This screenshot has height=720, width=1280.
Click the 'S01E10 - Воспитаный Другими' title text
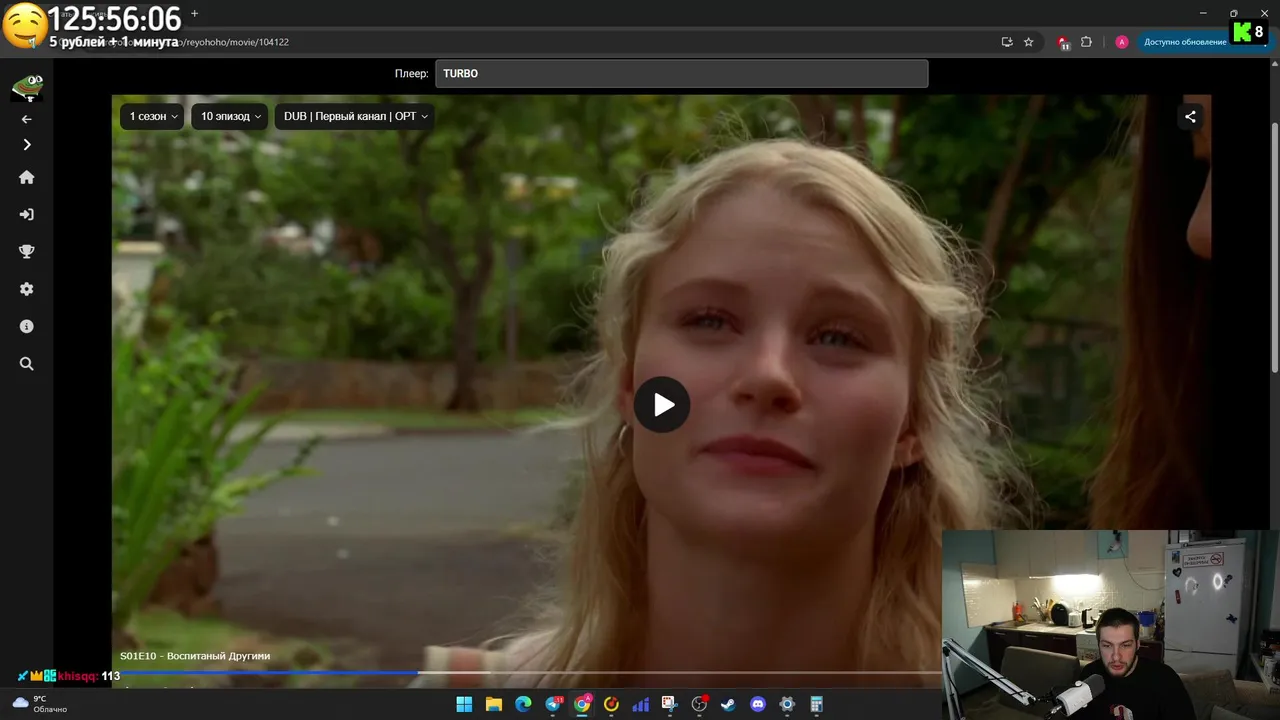(195, 656)
